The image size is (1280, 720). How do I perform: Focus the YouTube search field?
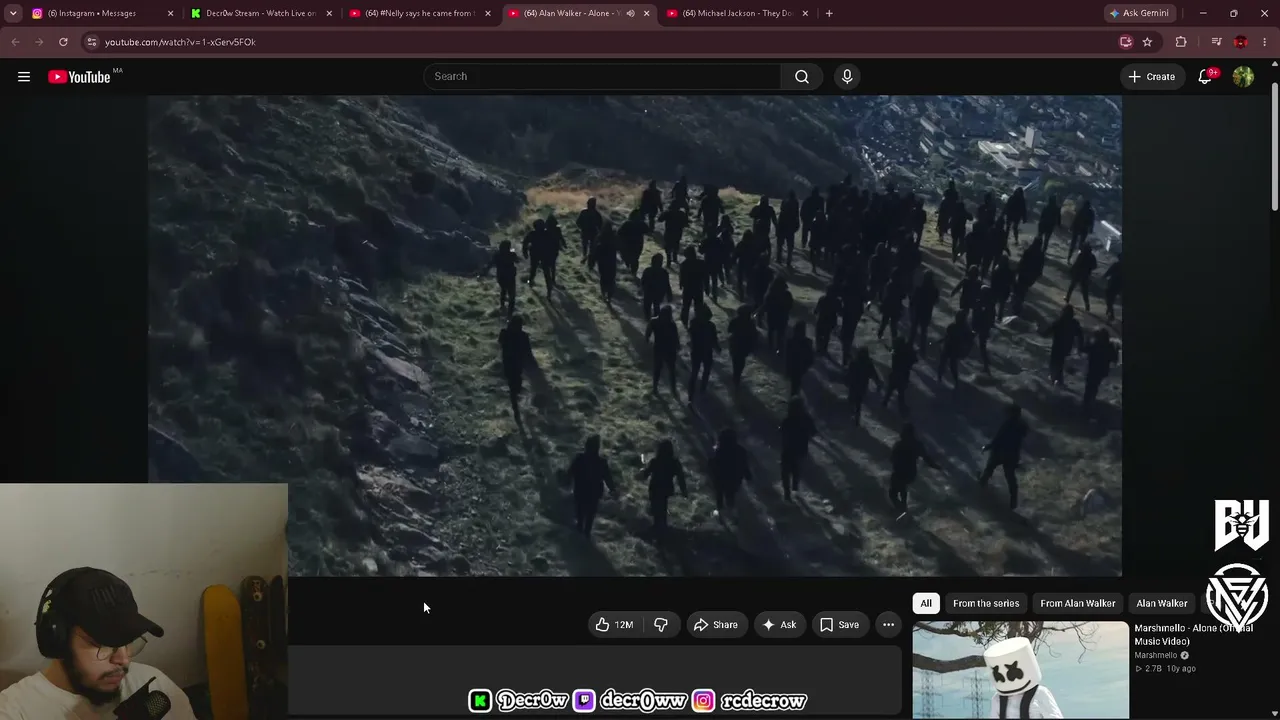click(602, 77)
